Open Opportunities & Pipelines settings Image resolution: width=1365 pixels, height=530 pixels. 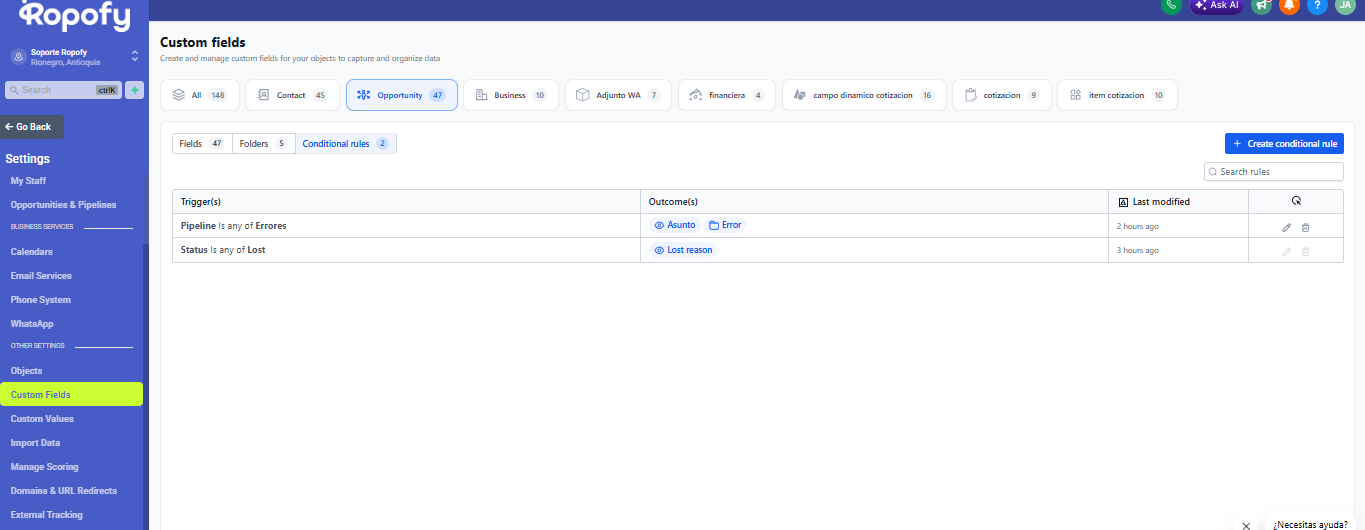click(x=63, y=205)
